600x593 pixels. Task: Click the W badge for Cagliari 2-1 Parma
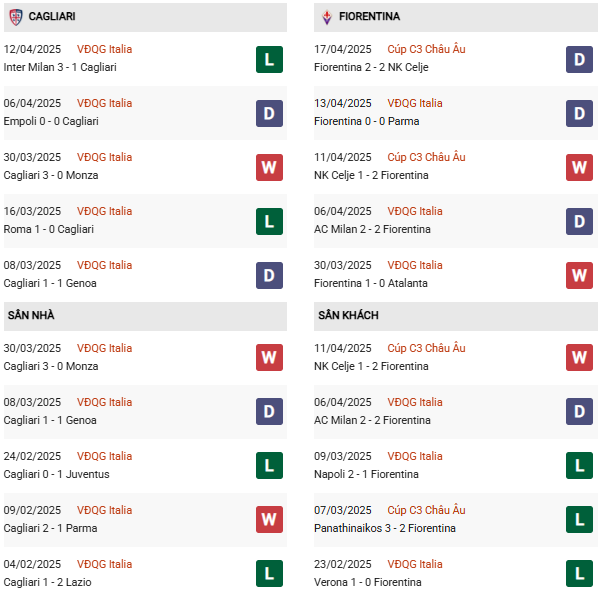(x=269, y=519)
